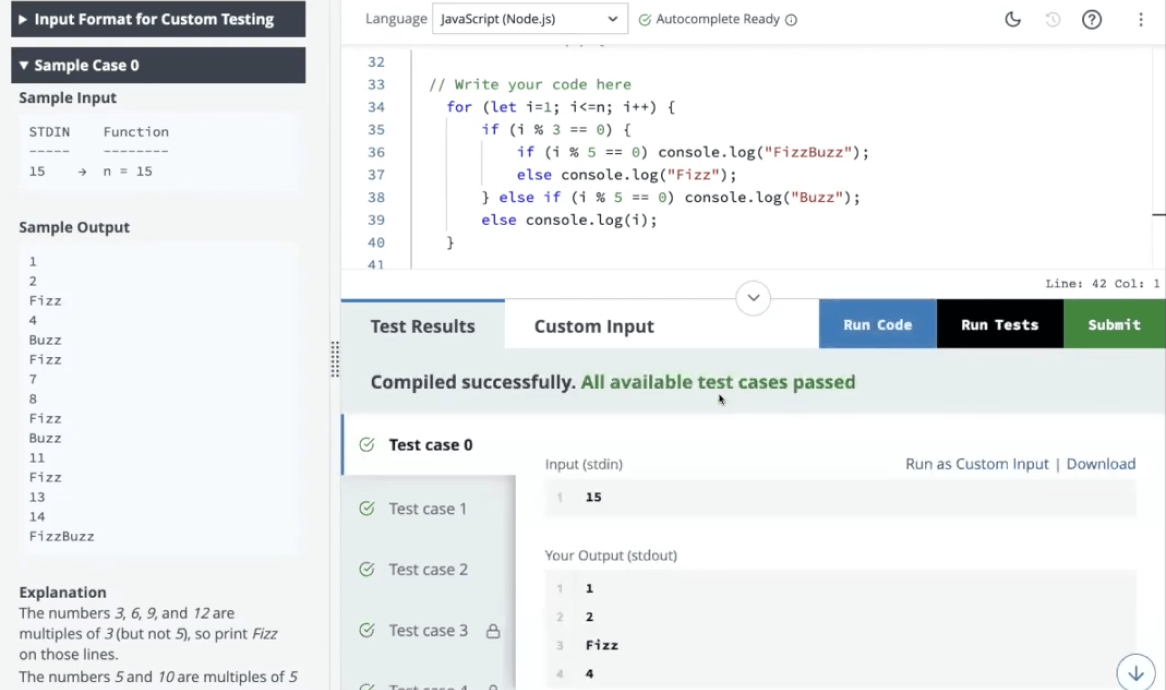Click the Line: 42 Col: 1 status
Viewport: 1166px width, 690px height.
pyautogui.click(x=1102, y=283)
